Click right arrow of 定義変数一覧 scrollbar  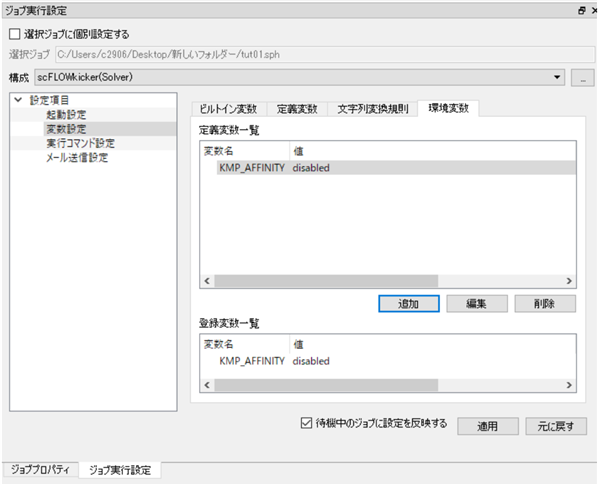(569, 281)
